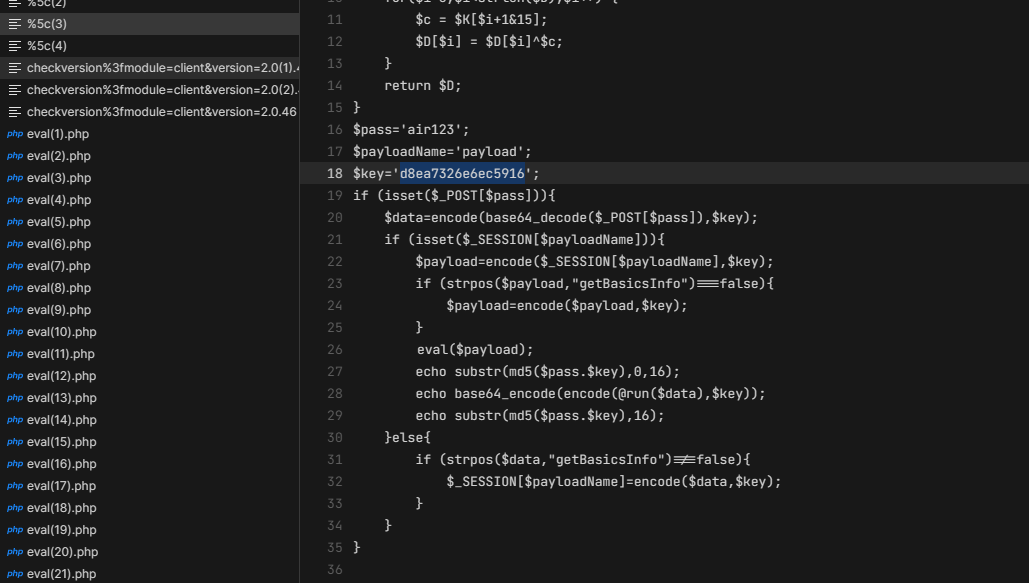
Task: Open eval(20).php in the file list
Action: point(150,551)
